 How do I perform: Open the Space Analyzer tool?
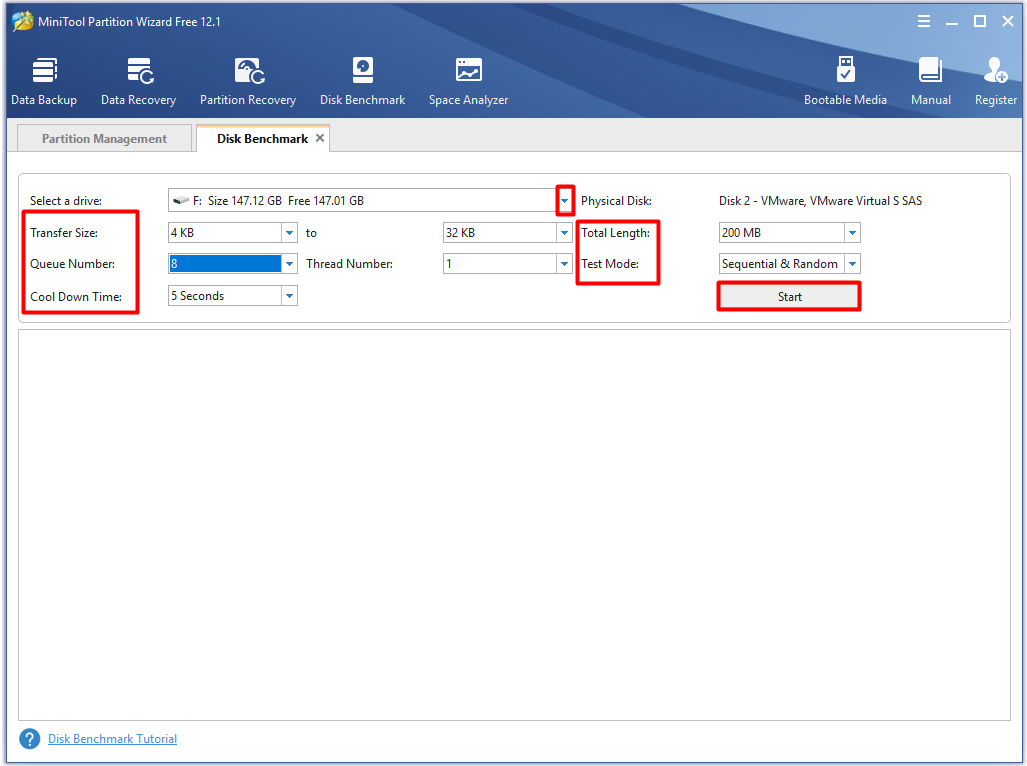click(x=468, y=81)
